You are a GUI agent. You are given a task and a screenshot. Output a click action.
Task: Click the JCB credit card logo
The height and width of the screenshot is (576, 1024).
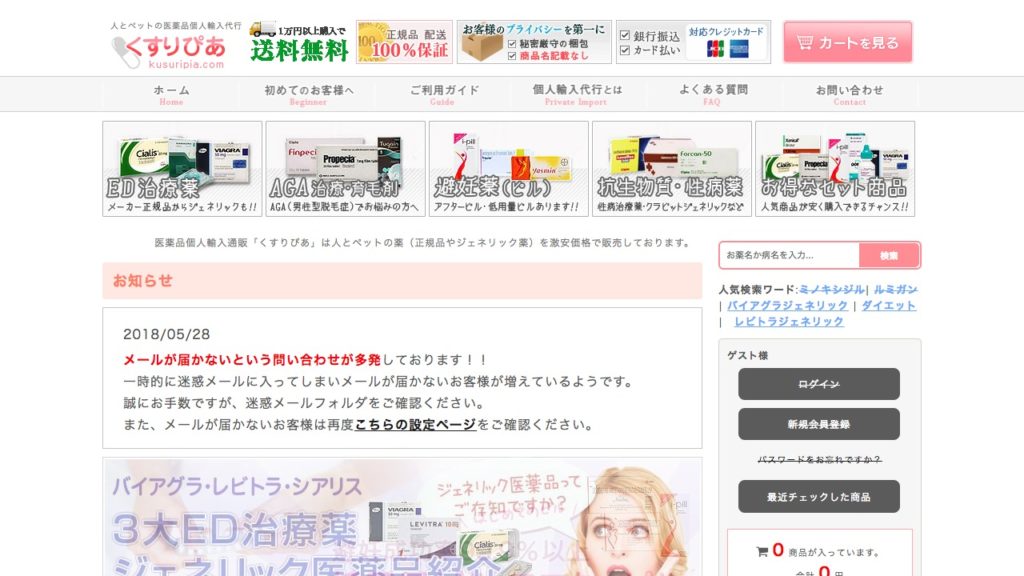(x=716, y=49)
